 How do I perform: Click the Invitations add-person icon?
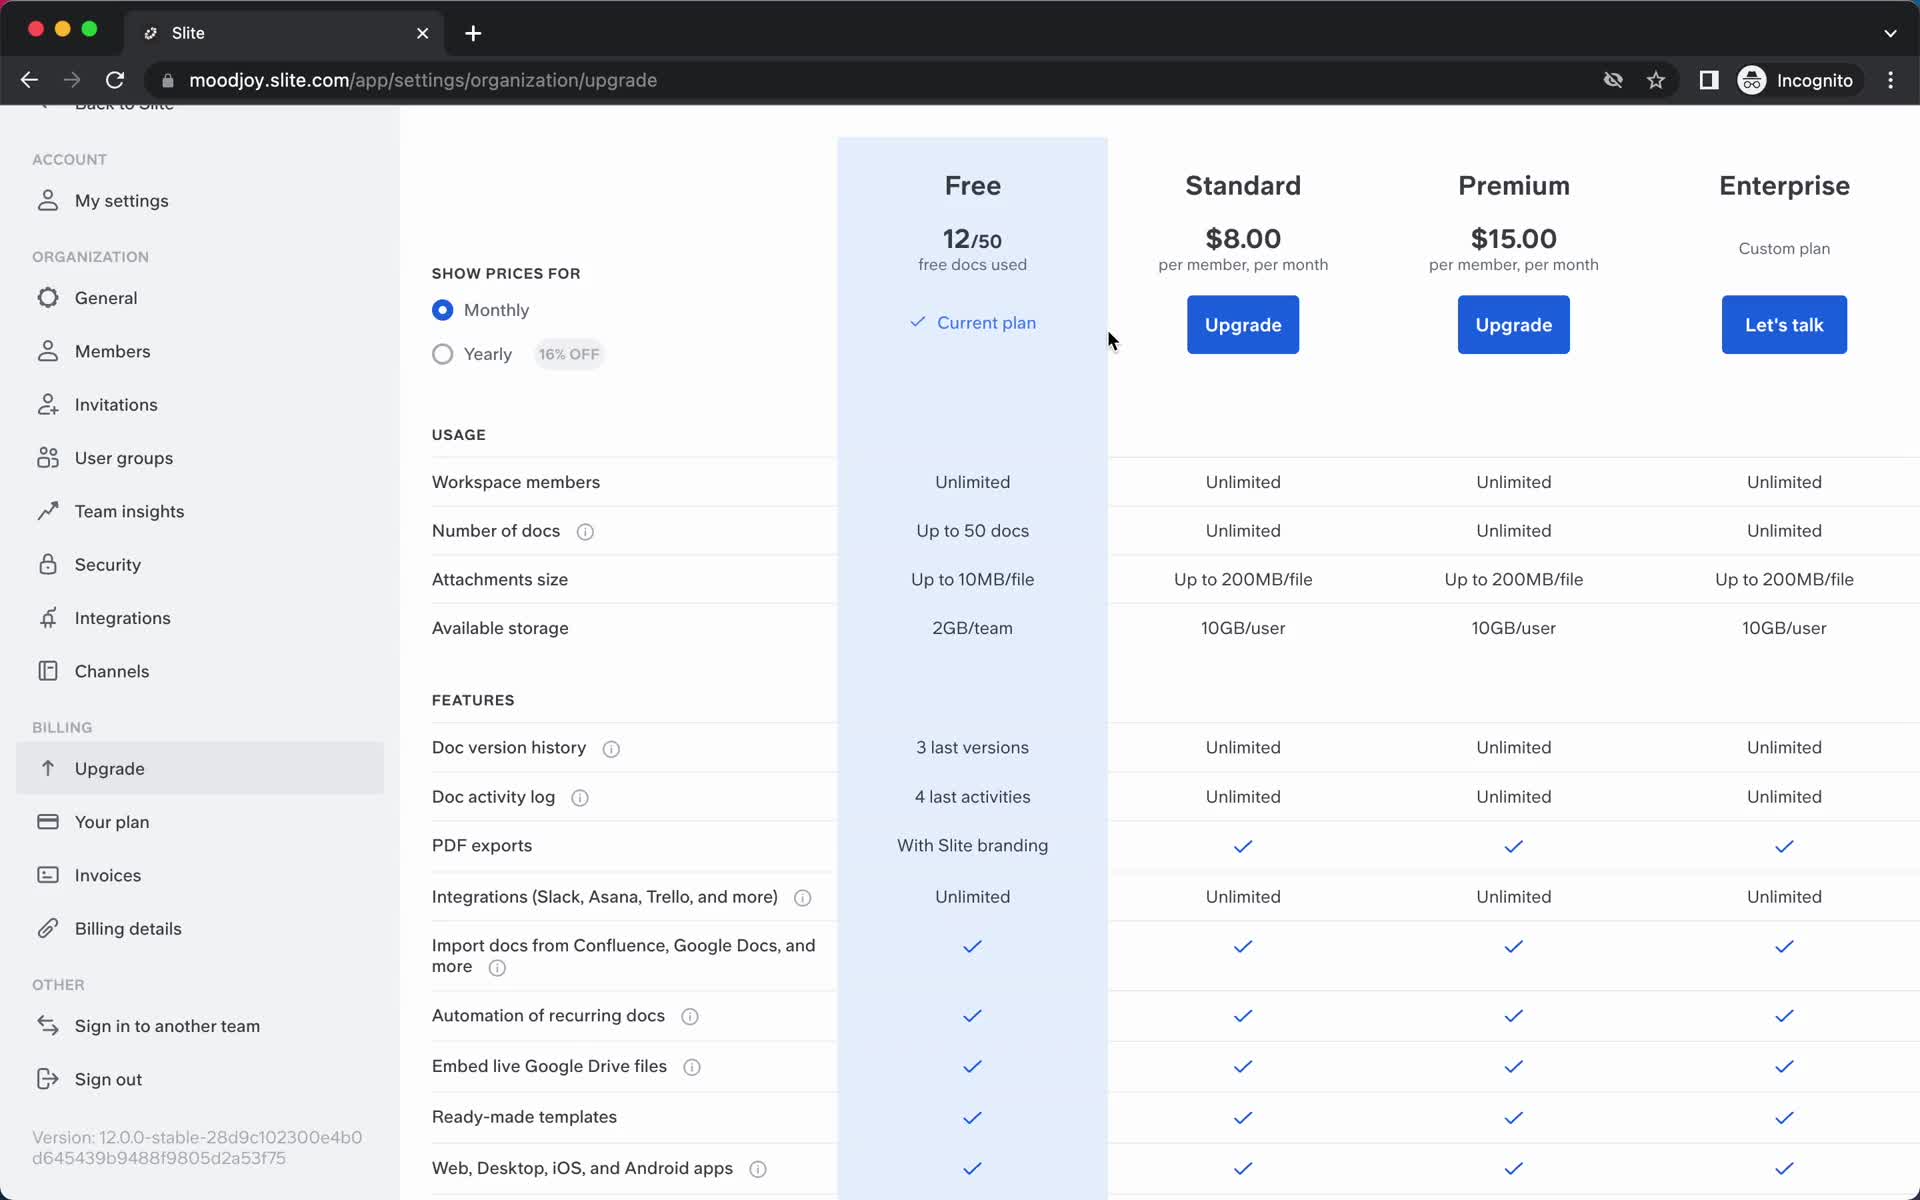48,404
